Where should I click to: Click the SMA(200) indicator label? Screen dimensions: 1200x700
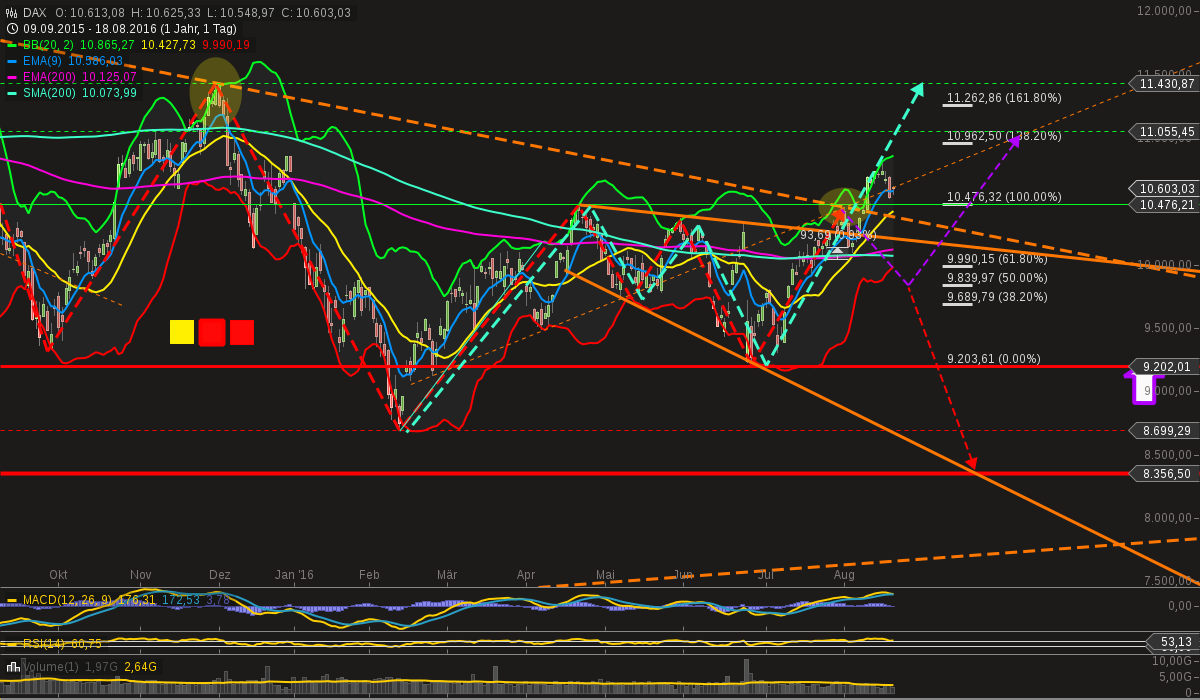[49, 93]
